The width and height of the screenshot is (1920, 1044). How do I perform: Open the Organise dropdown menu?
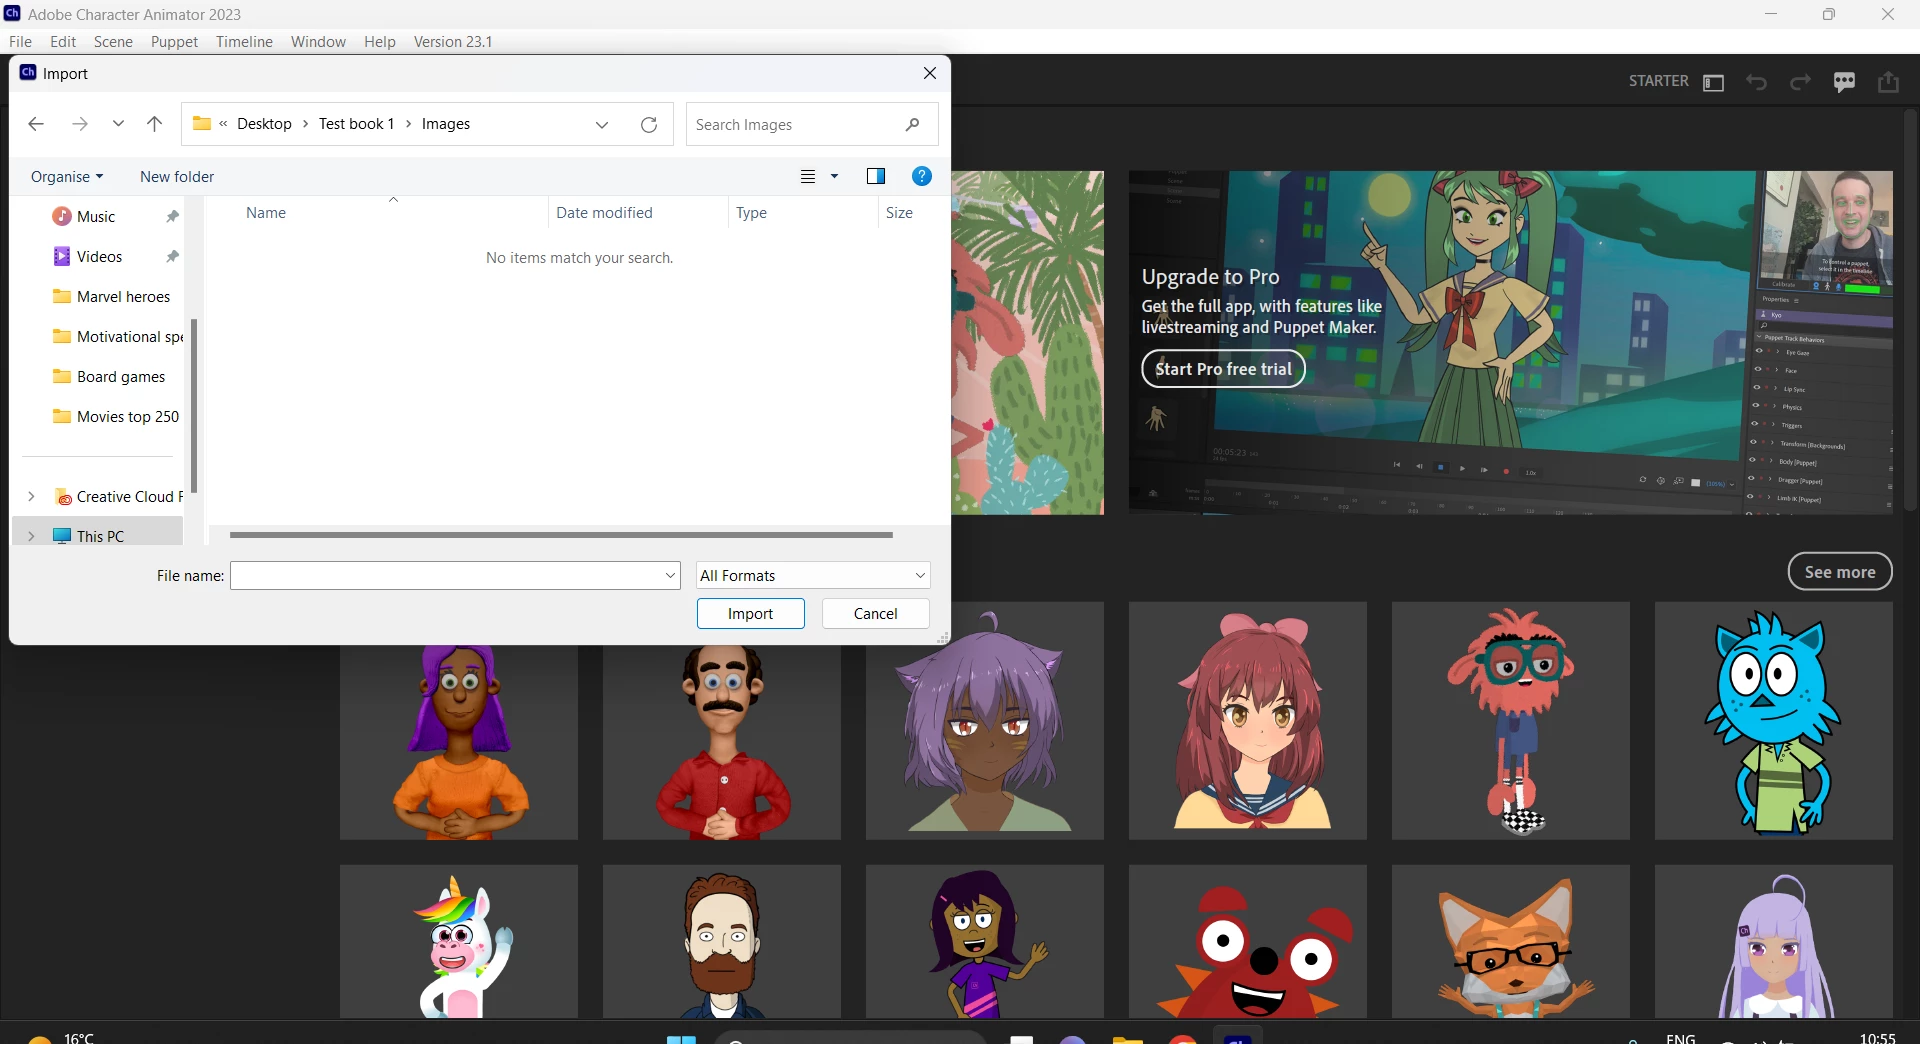click(67, 177)
